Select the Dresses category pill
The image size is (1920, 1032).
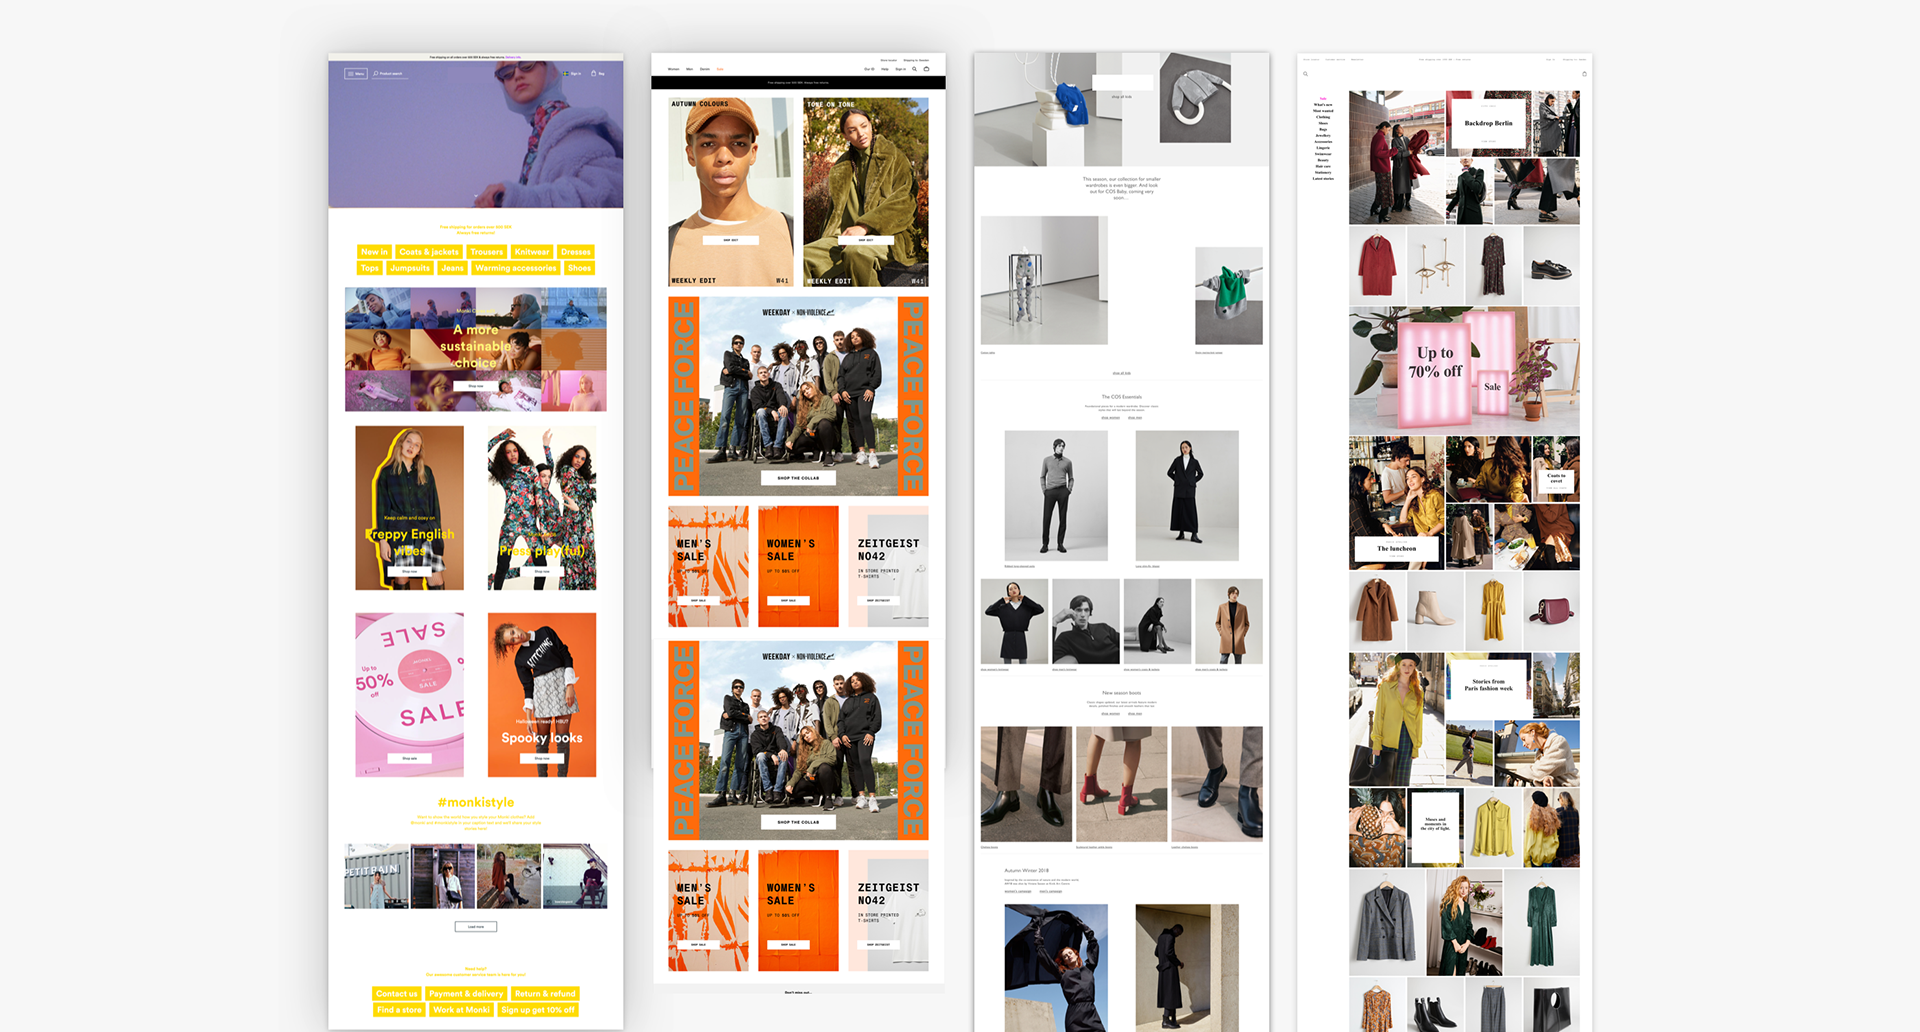[x=576, y=252]
